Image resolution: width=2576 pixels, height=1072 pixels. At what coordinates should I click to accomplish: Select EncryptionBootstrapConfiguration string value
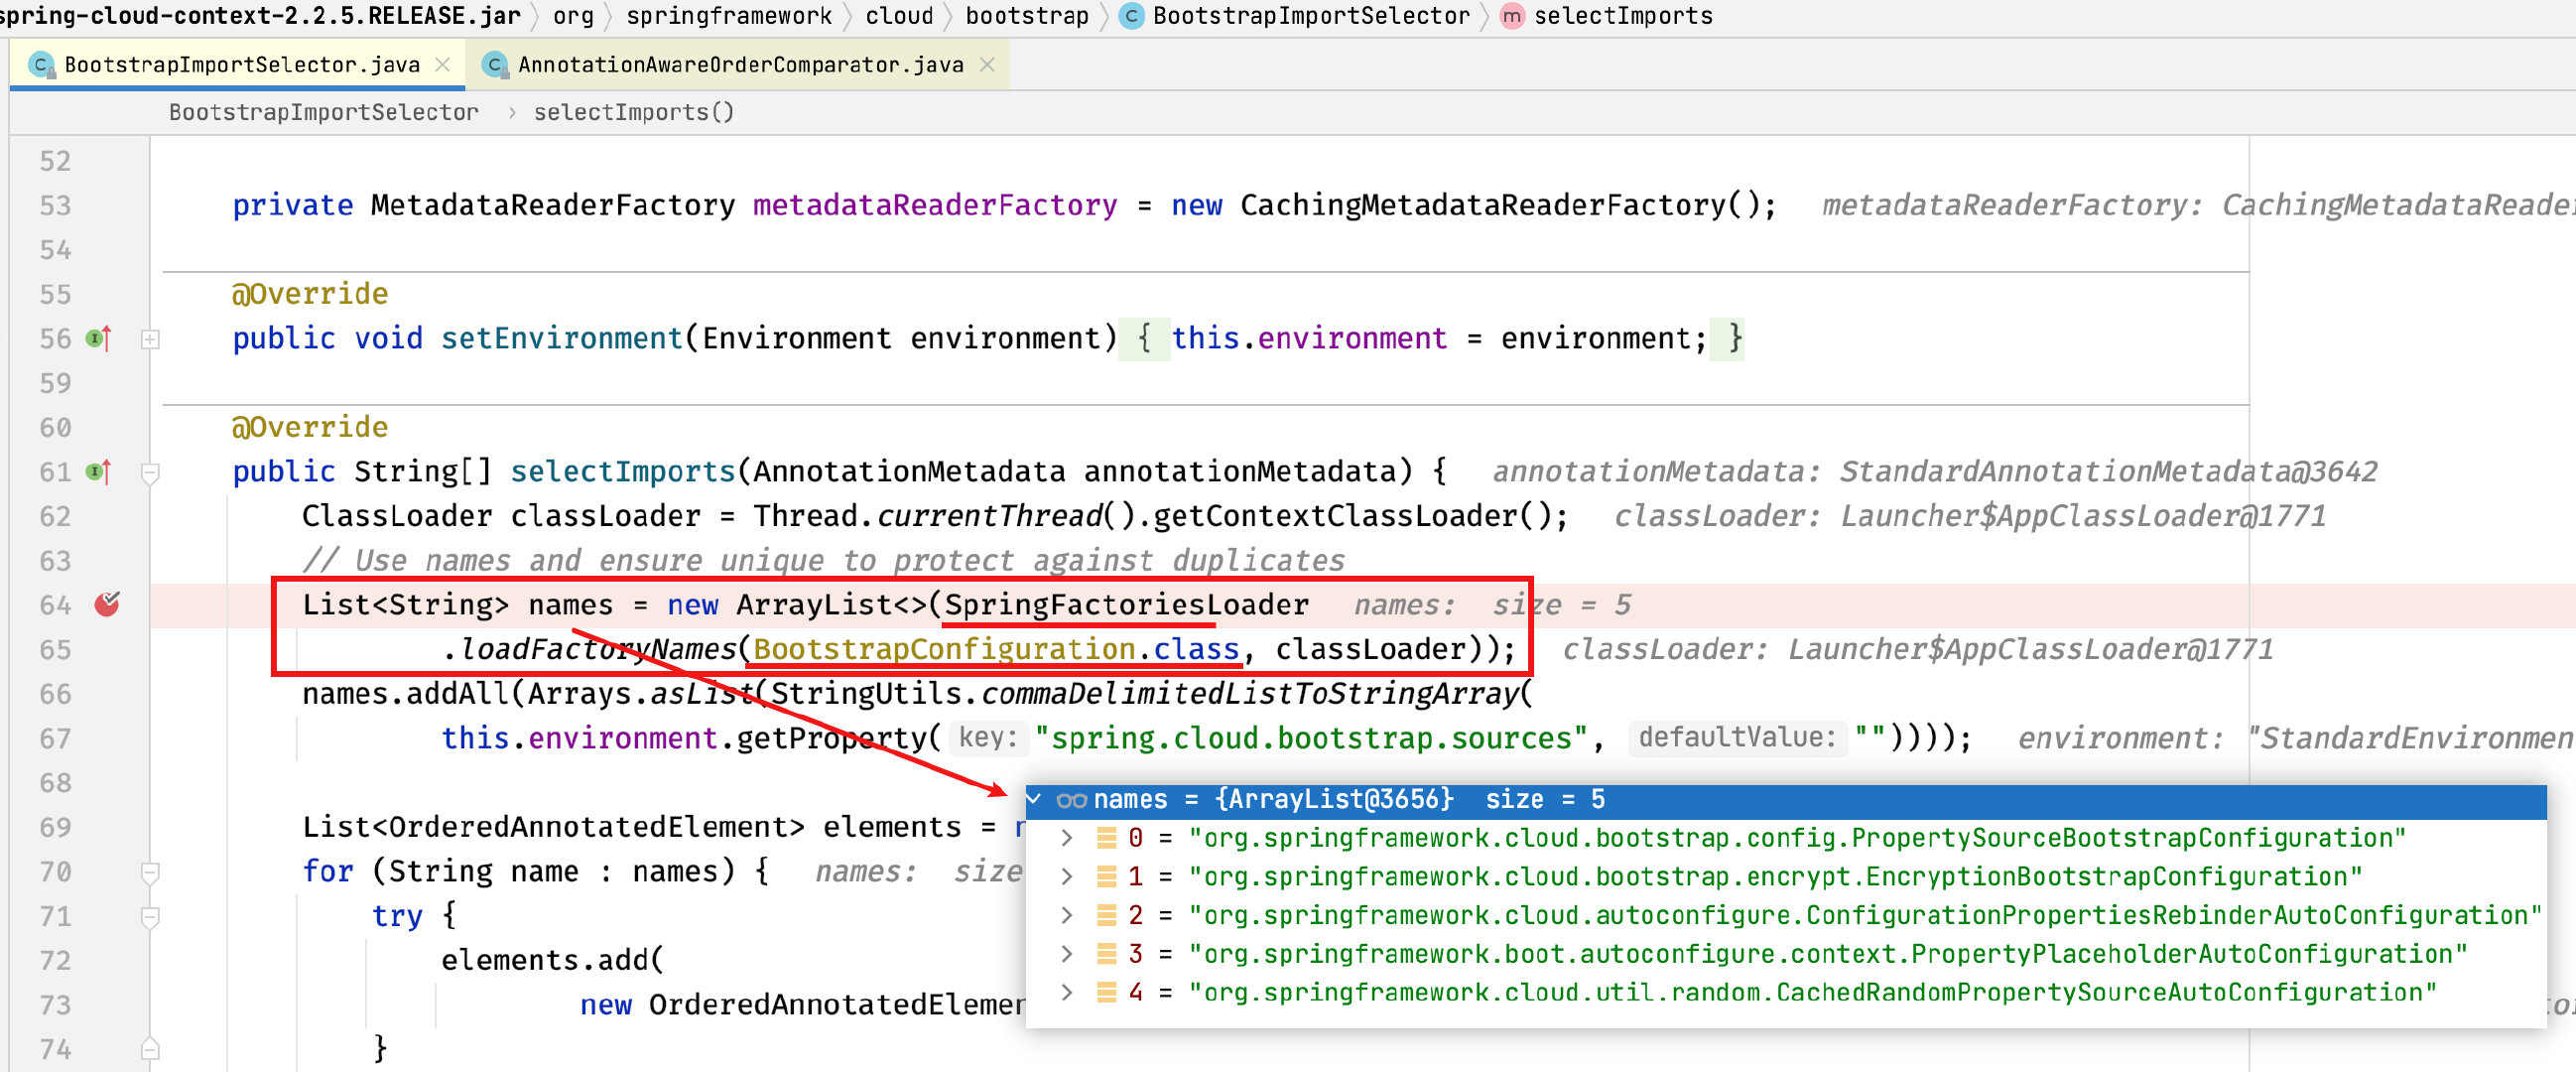pos(1775,877)
